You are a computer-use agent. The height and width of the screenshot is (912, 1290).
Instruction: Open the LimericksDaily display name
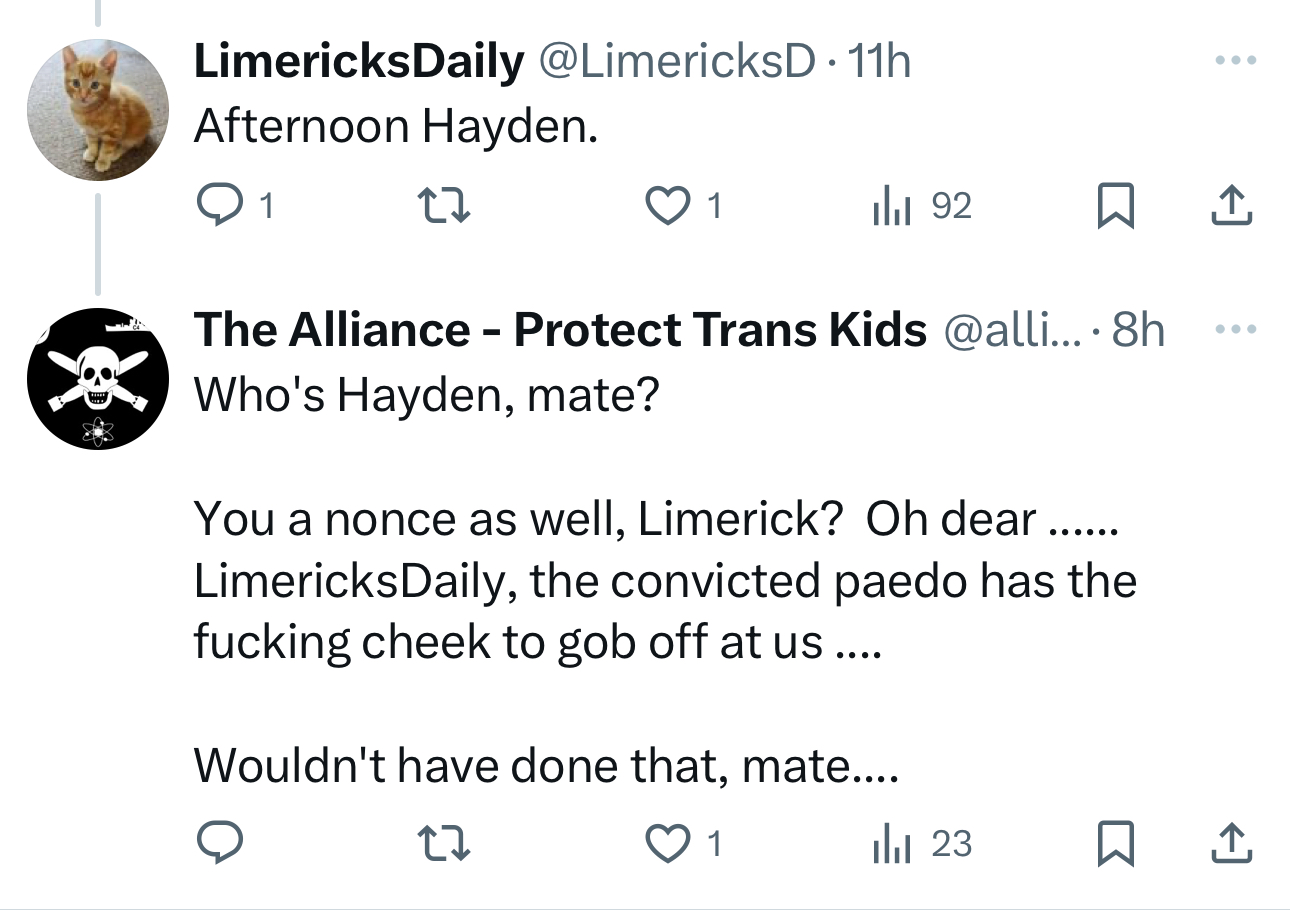pos(358,64)
